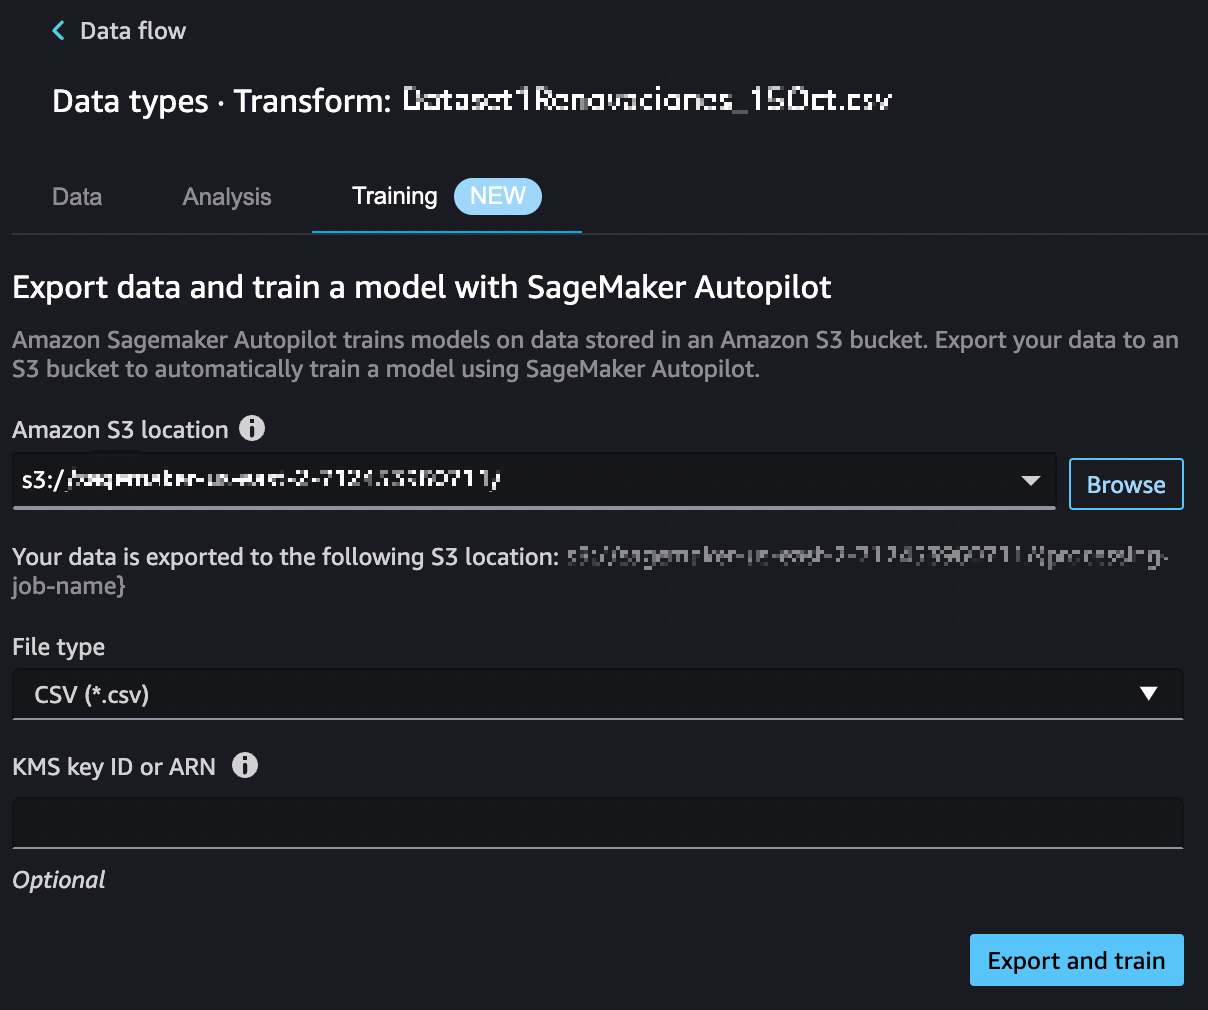
Task: Click the 'Amazon S3 location' label
Action: [120, 430]
